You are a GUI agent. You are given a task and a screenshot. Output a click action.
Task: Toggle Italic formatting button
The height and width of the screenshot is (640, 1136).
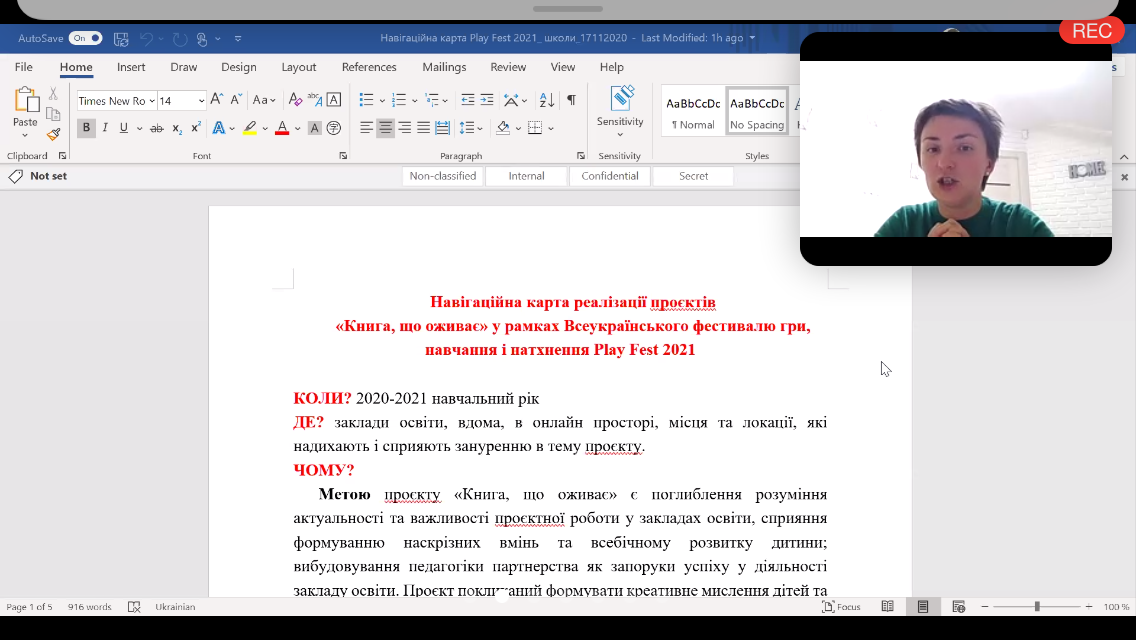pos(105,128)
